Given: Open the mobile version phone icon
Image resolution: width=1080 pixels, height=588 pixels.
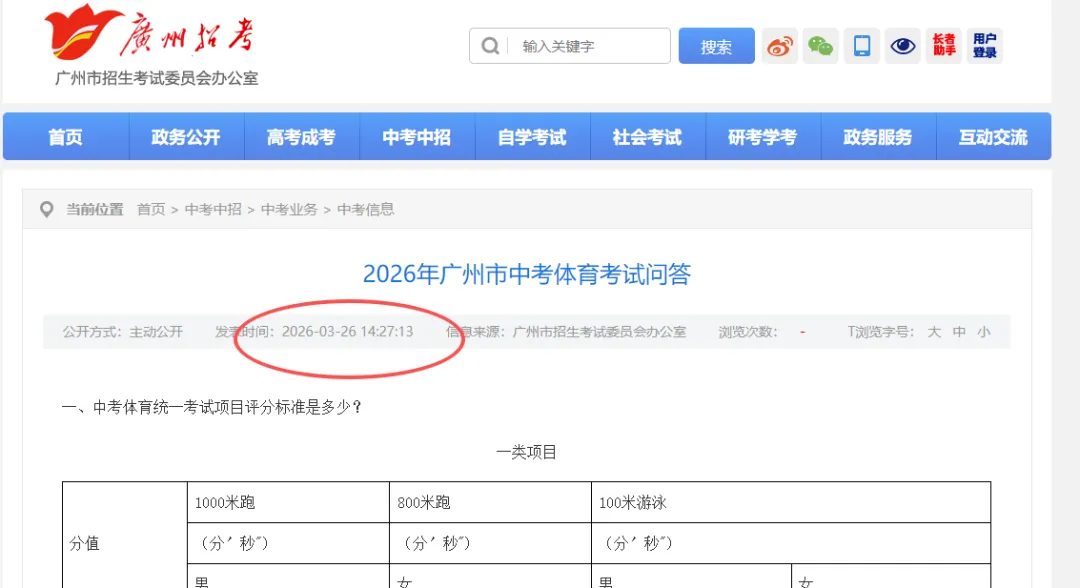Looking at the screenshot, I should tap(862, 45).
